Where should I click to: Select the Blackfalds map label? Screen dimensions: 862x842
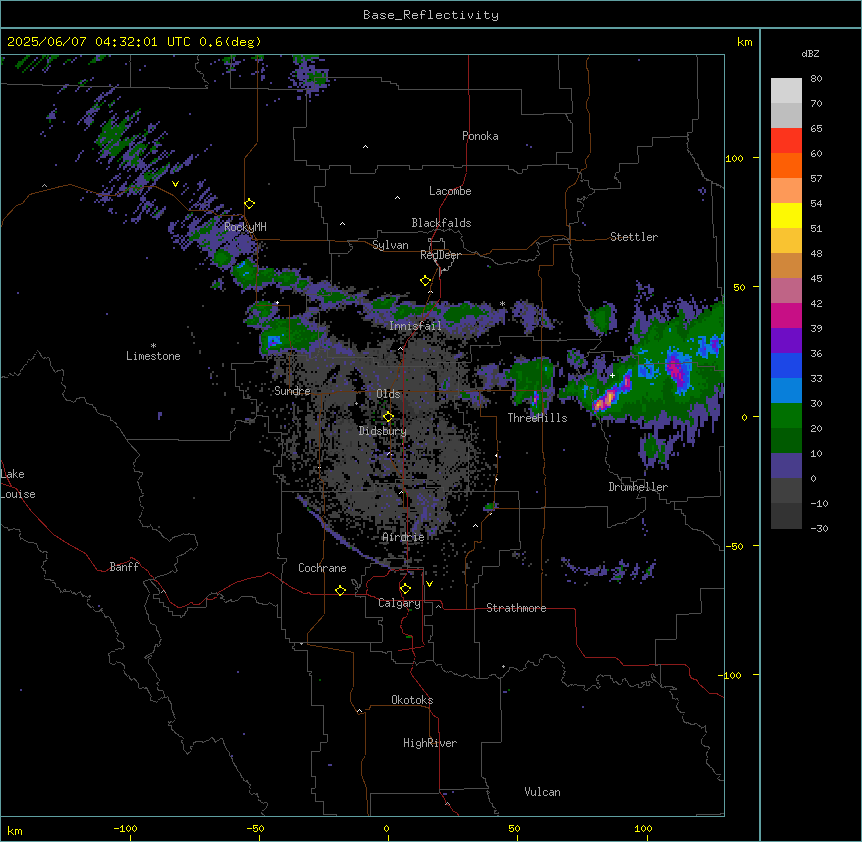[x=441, y=223]
